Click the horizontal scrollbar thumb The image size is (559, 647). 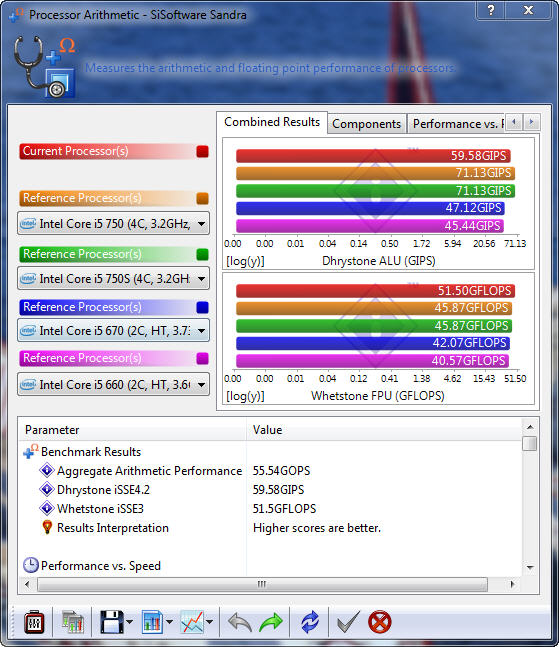pos(262,584)
